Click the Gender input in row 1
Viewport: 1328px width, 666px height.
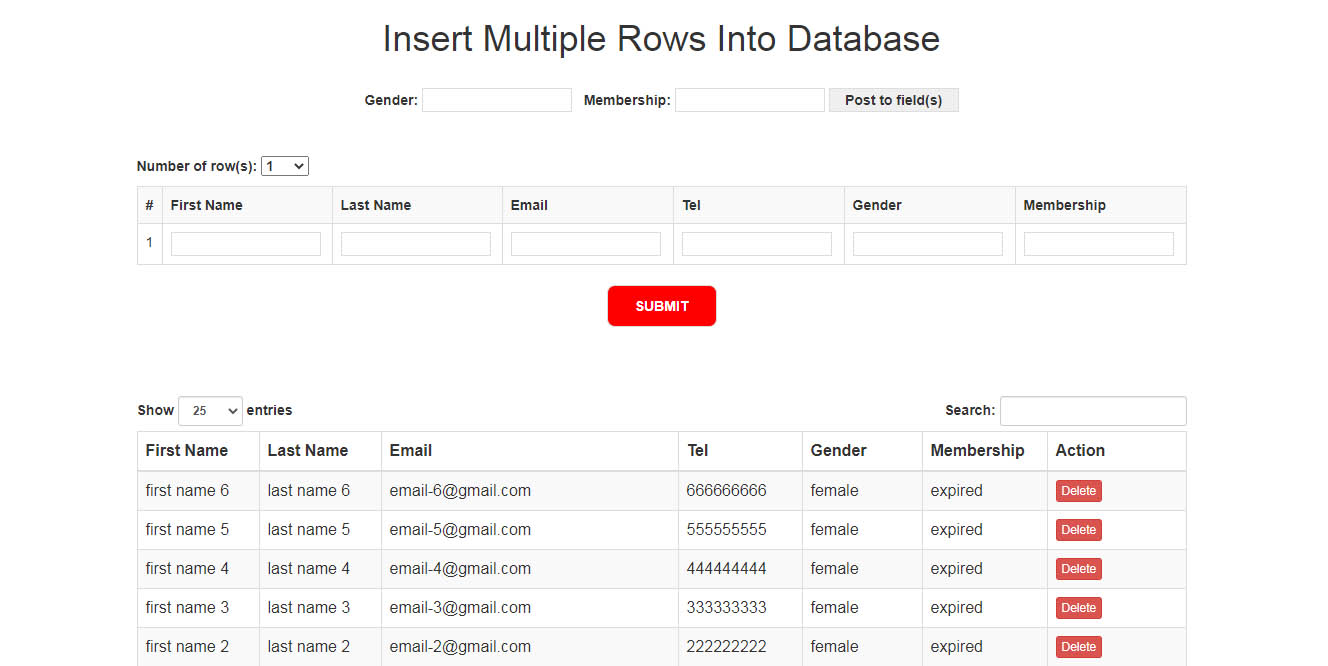click(928, 244)
